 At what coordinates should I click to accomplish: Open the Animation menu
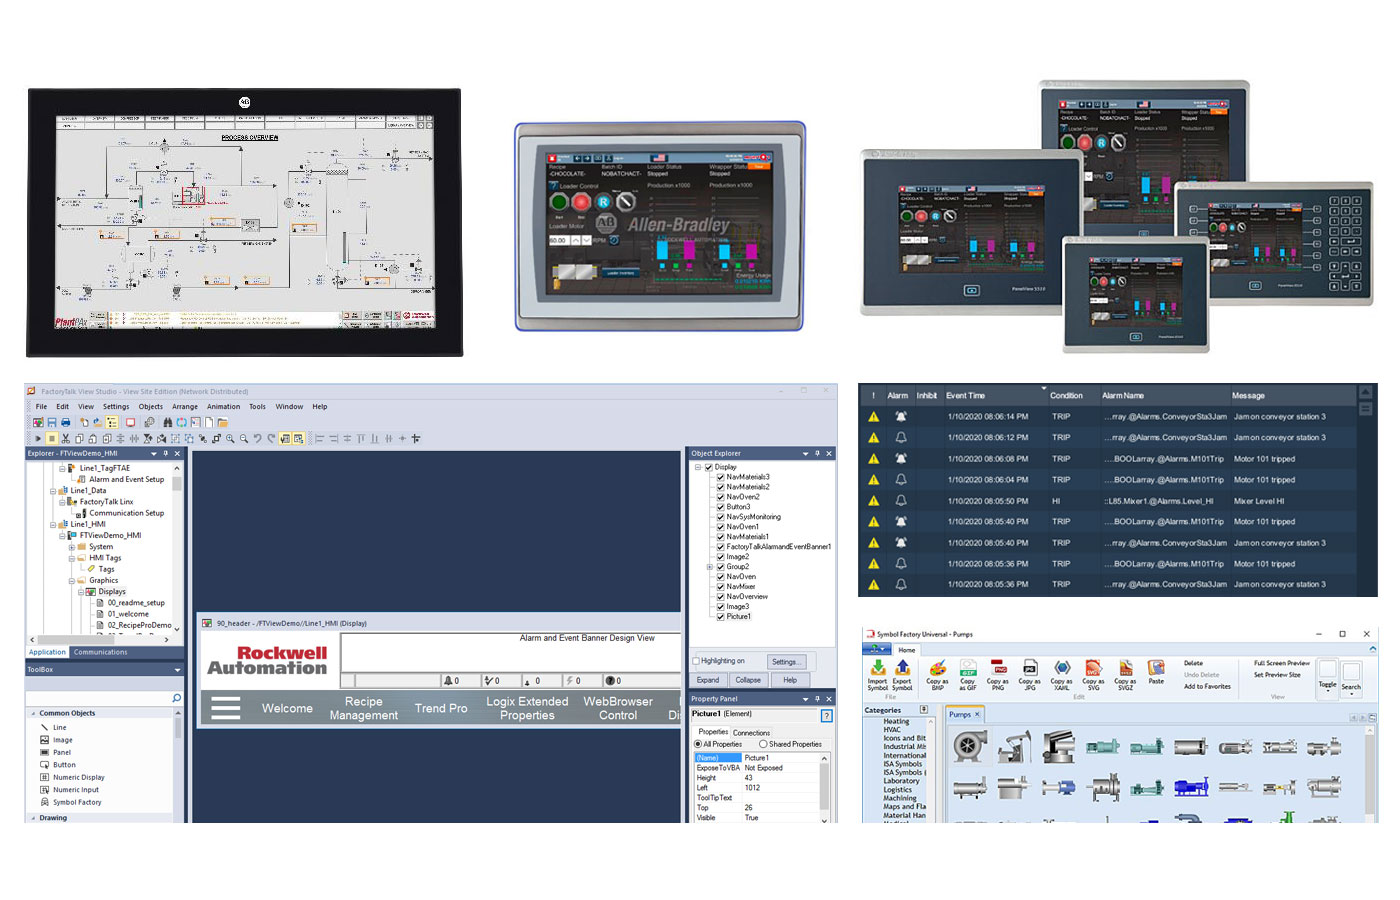click(x=223, y=407)
